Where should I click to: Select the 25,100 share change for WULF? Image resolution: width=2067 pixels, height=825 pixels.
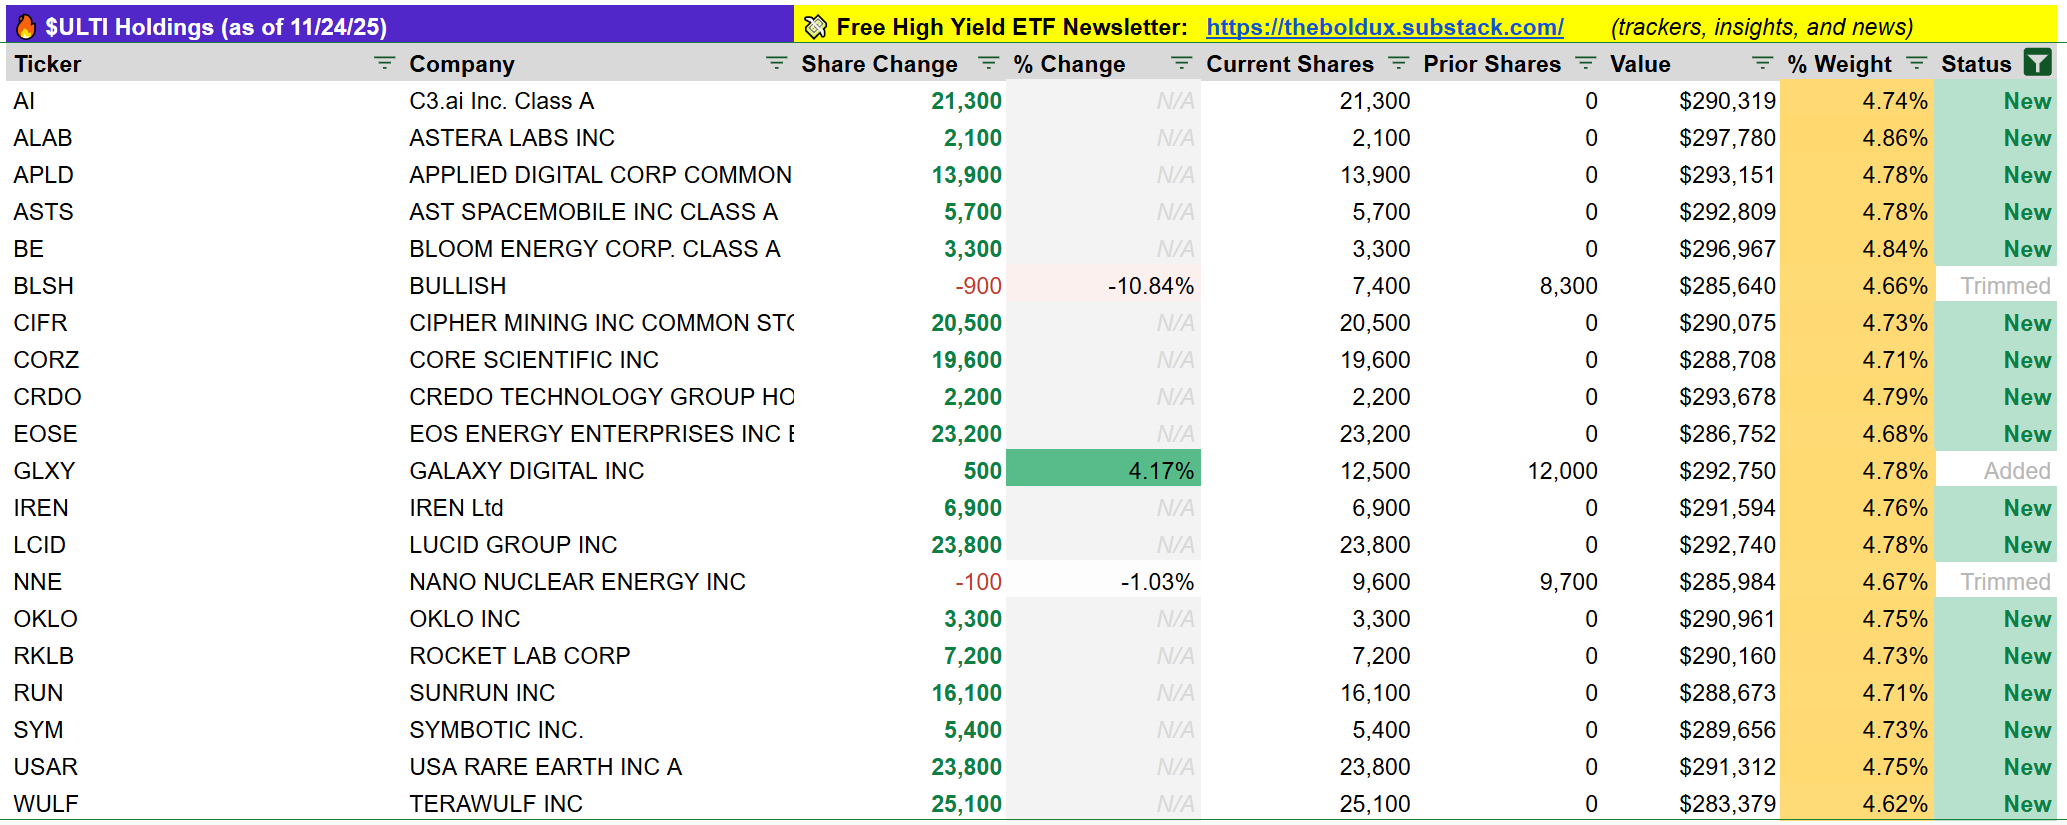[900, 804]
